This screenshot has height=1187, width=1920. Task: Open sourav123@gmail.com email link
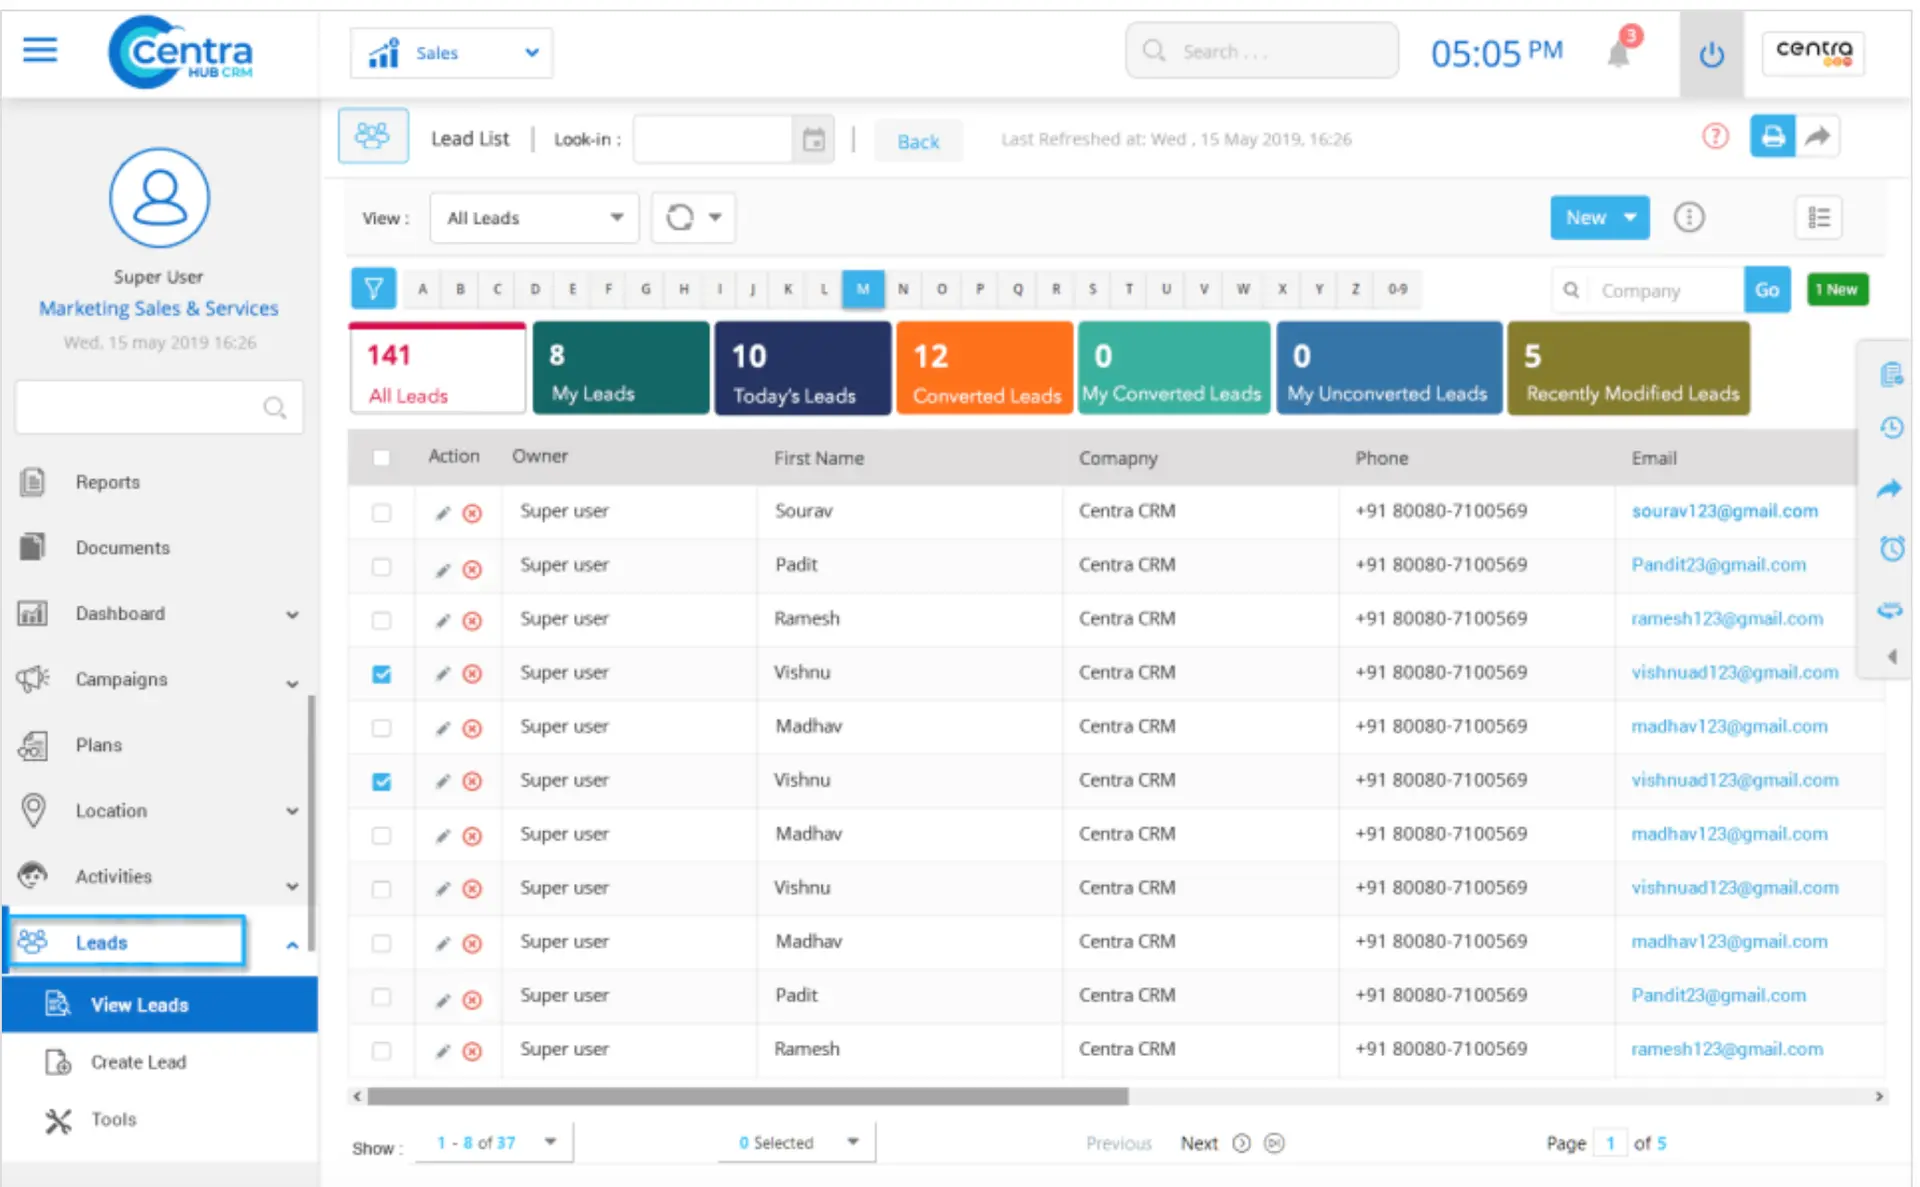[1725, 511]
